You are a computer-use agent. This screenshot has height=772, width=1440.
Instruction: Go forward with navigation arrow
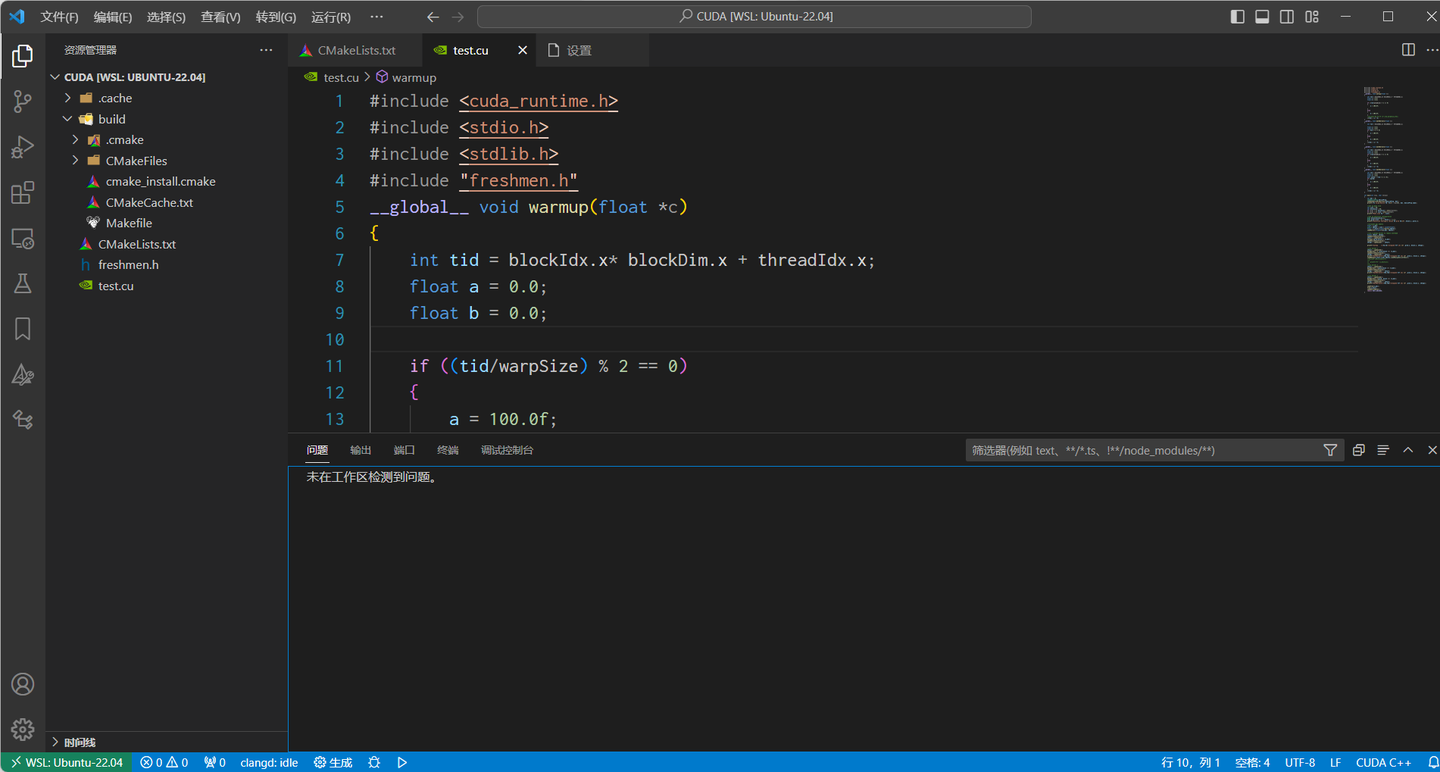[458, 17]
